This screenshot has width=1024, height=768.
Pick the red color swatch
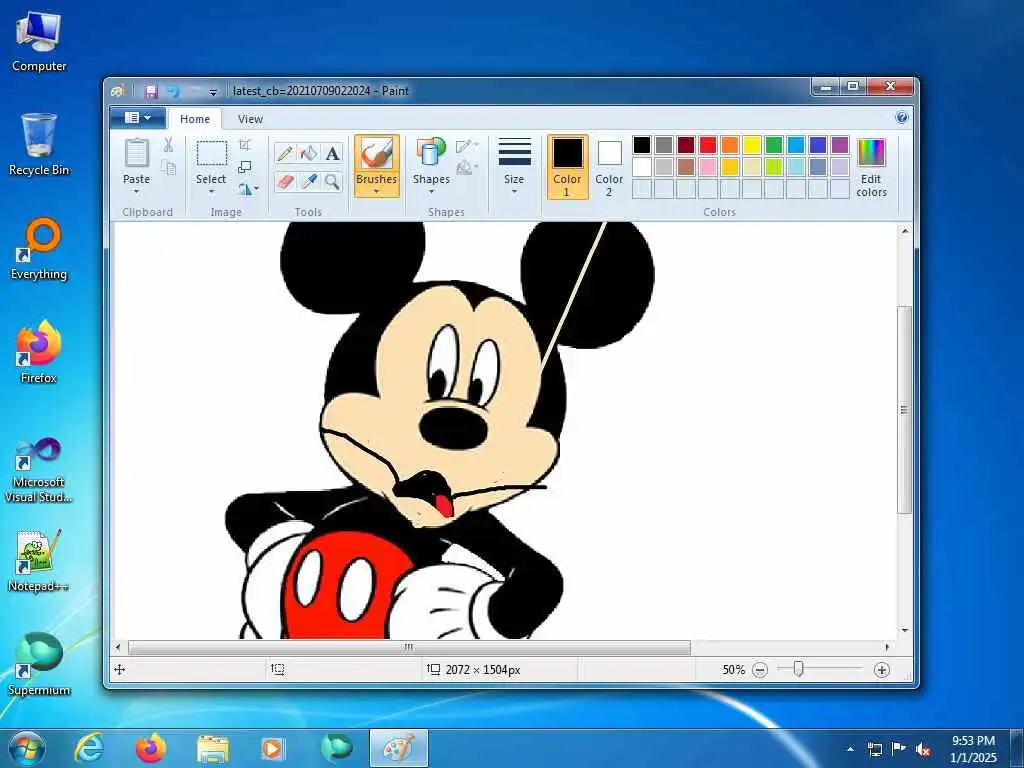coord(708,145)
